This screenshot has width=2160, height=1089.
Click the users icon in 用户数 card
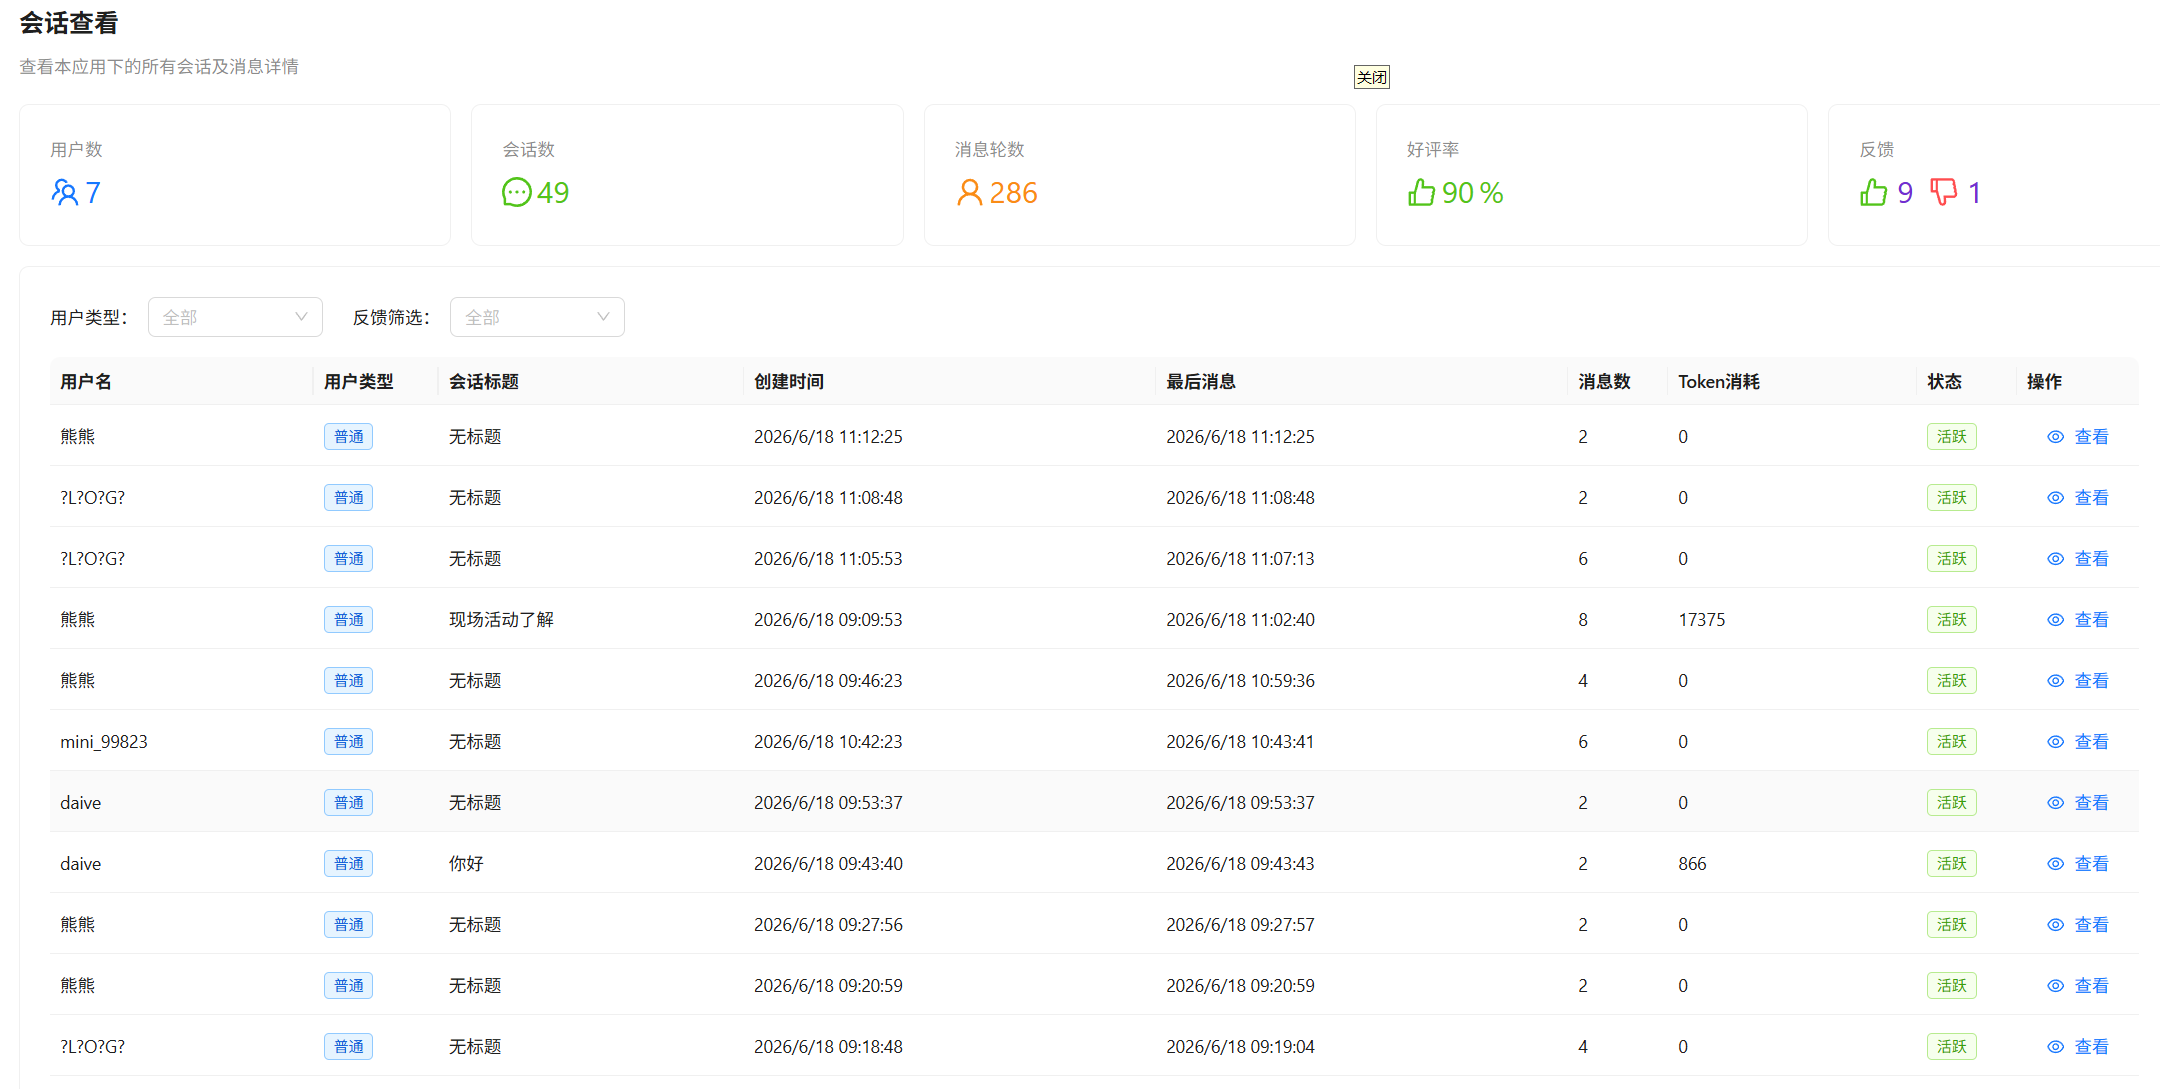64,192
